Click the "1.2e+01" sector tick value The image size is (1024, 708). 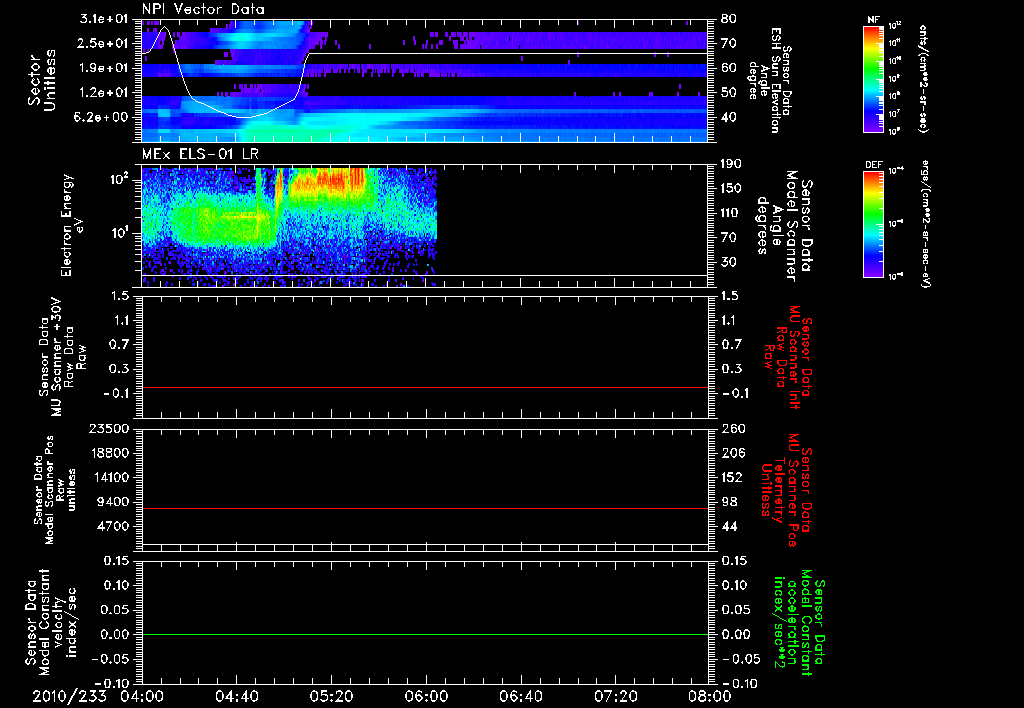[103, 93]
